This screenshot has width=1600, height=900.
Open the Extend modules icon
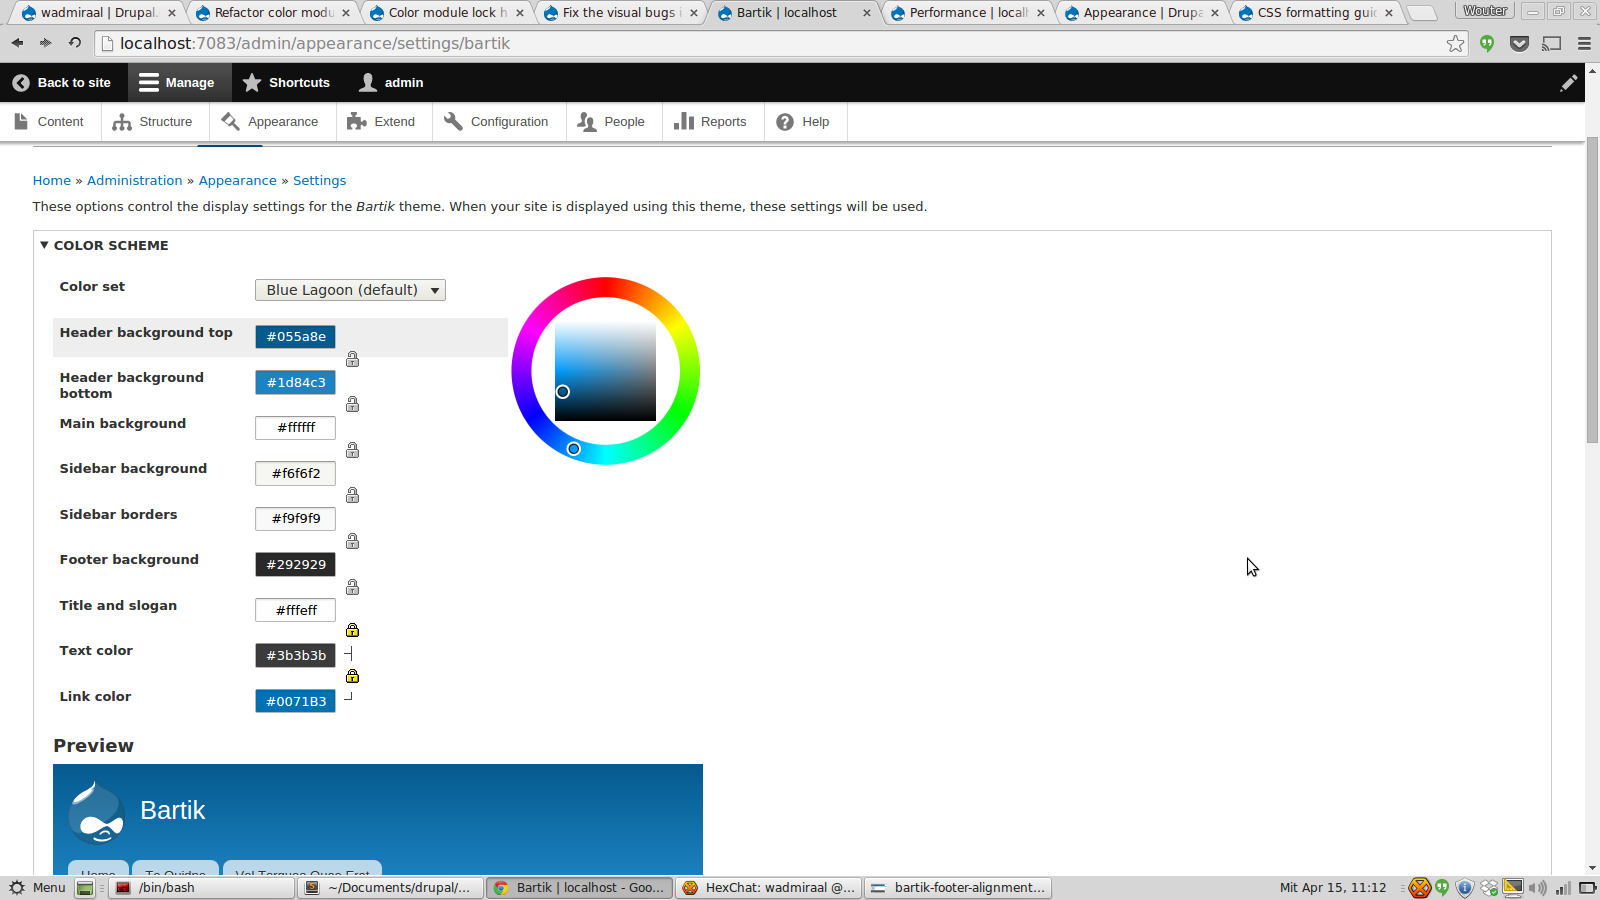point(356,121)
